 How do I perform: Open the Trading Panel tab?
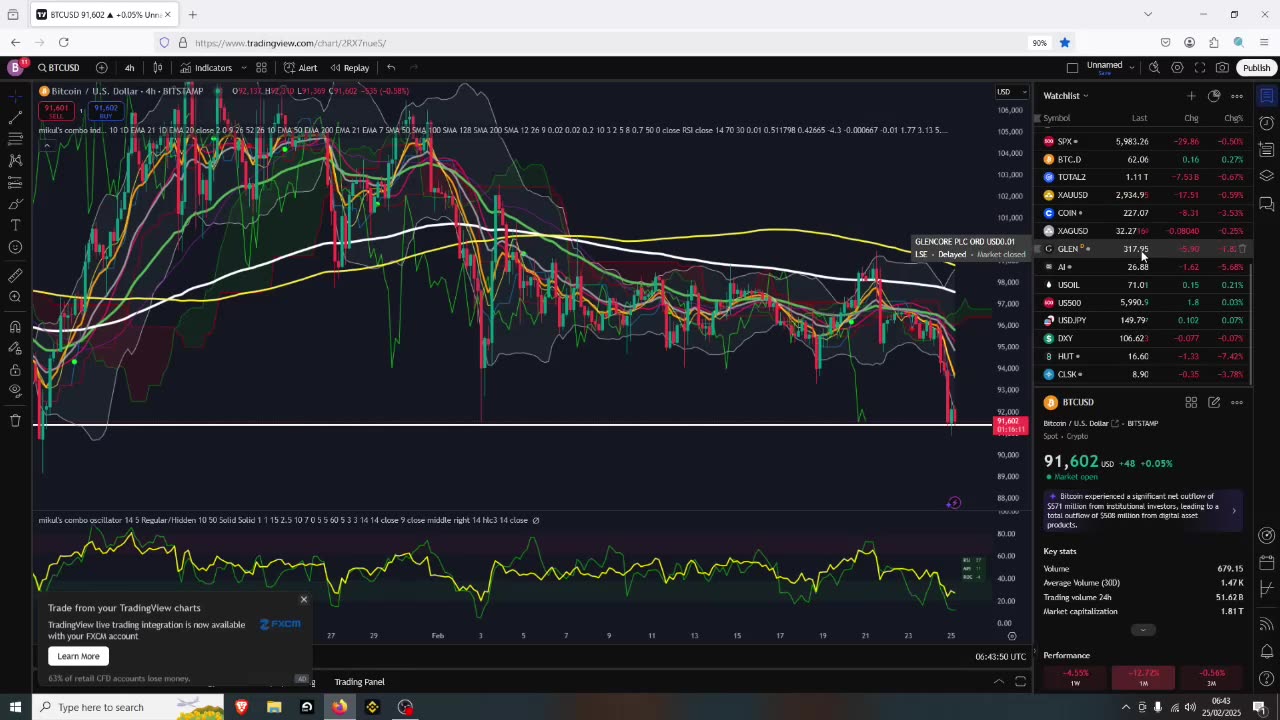point(359,682)
